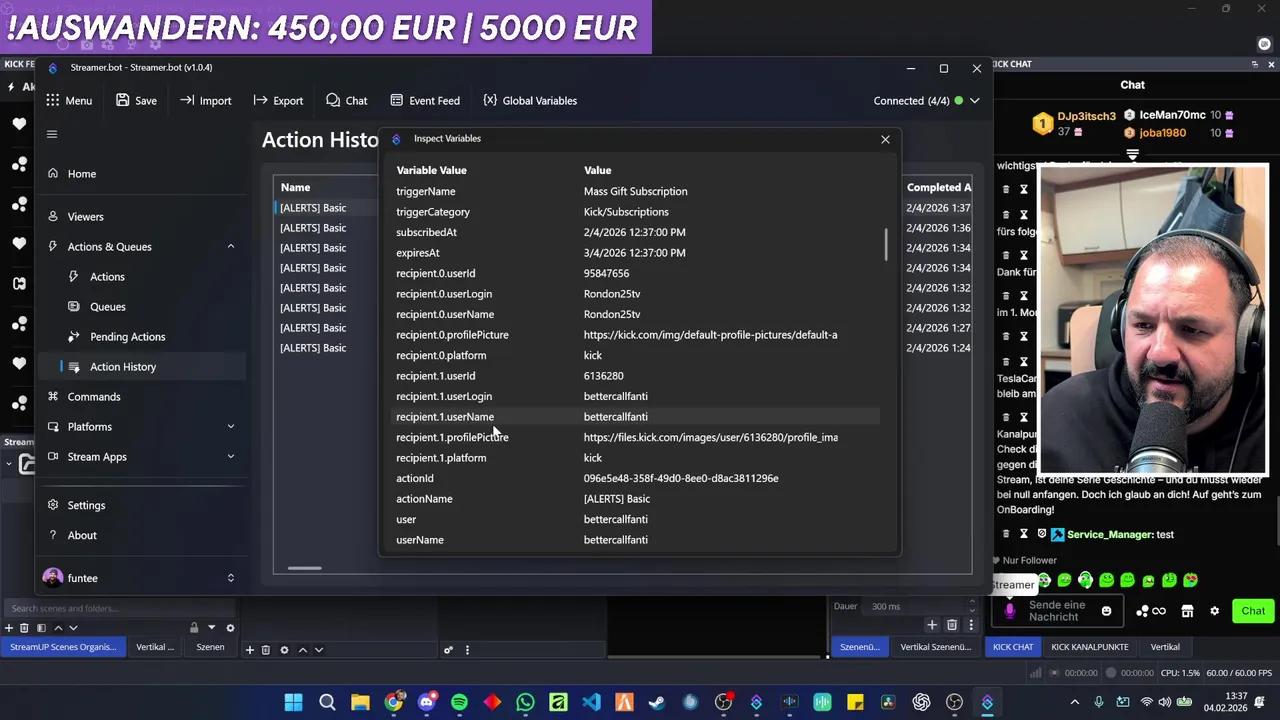Open Visual Studio Code from the taskbar

[x=591, y=702]
